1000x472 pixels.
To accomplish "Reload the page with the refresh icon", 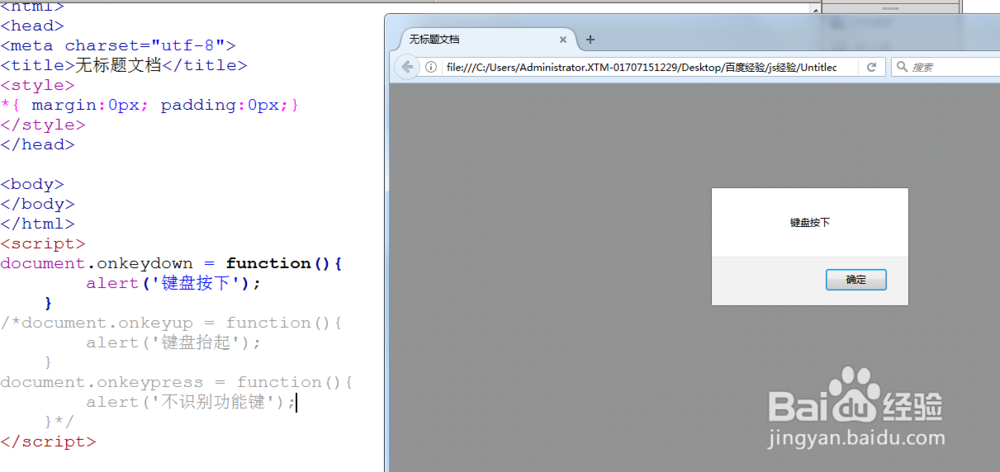I will click(x=871, y=67).
